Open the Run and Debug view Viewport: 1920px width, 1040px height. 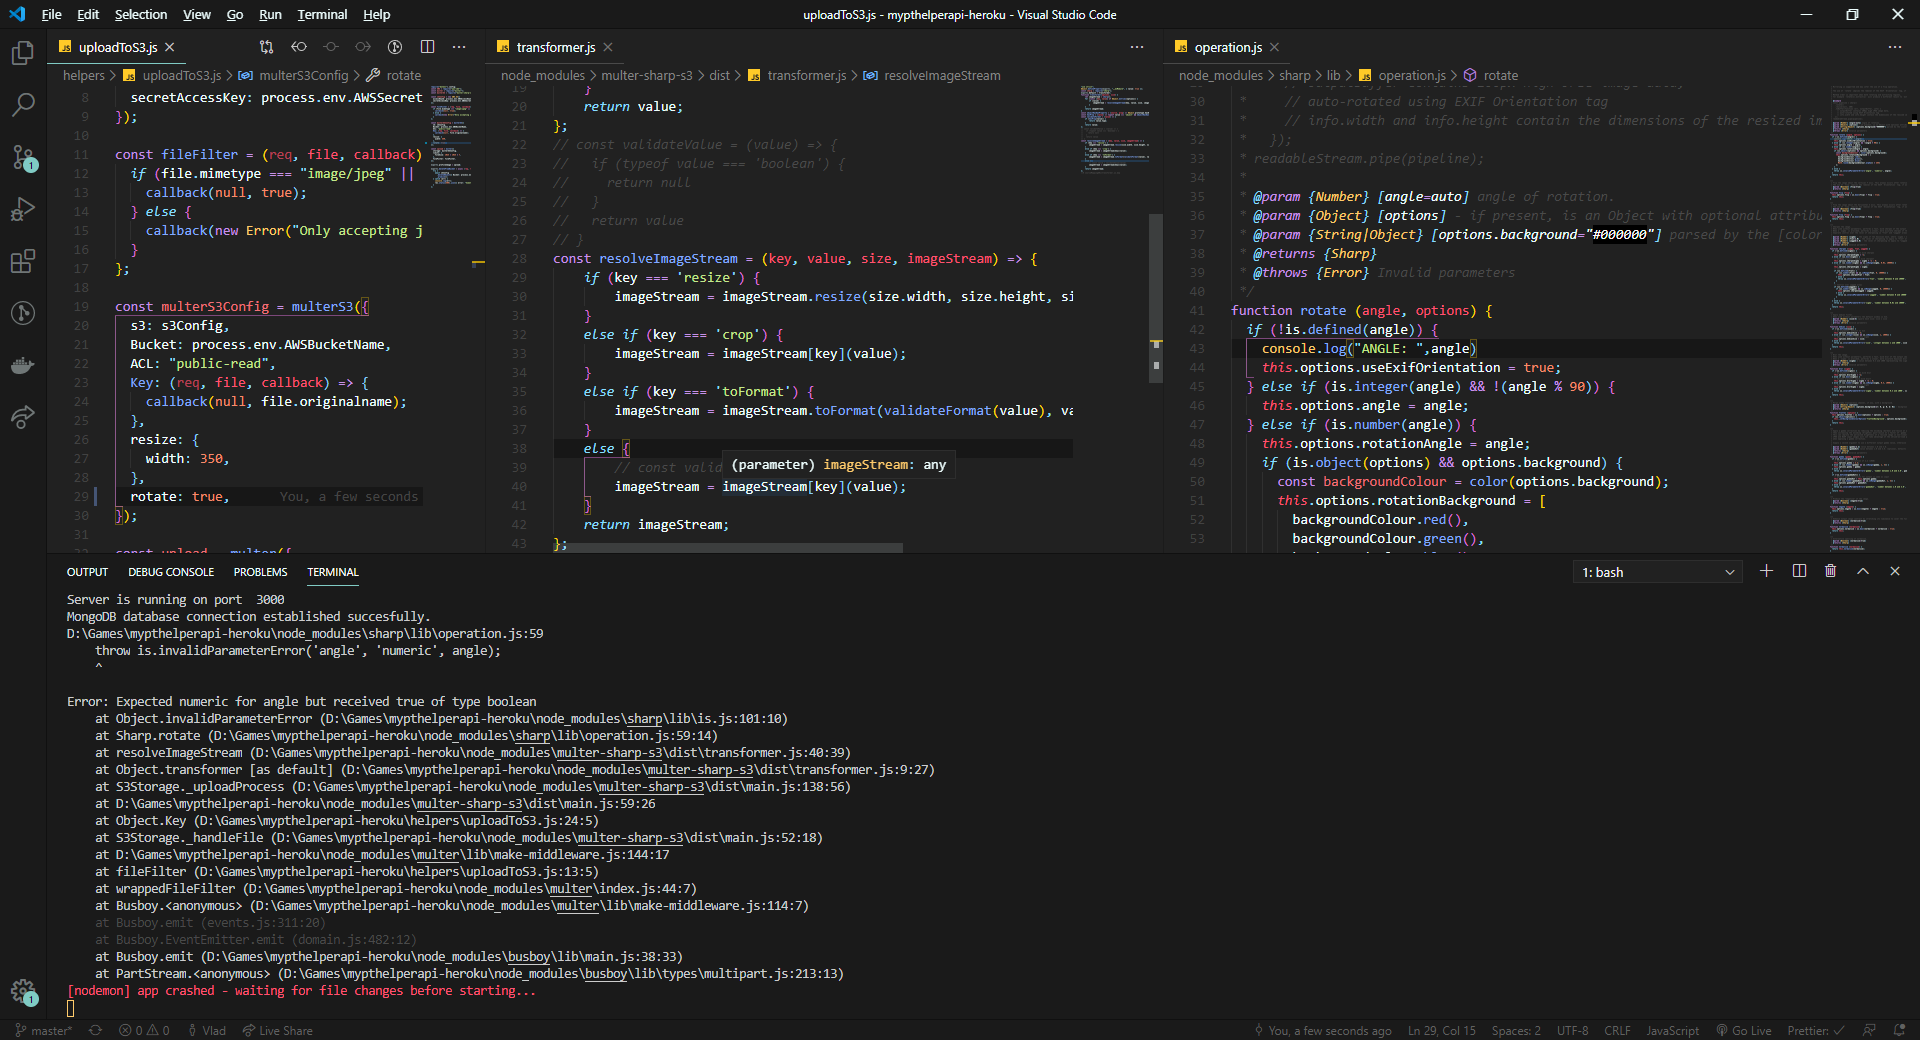click(23, 209)
